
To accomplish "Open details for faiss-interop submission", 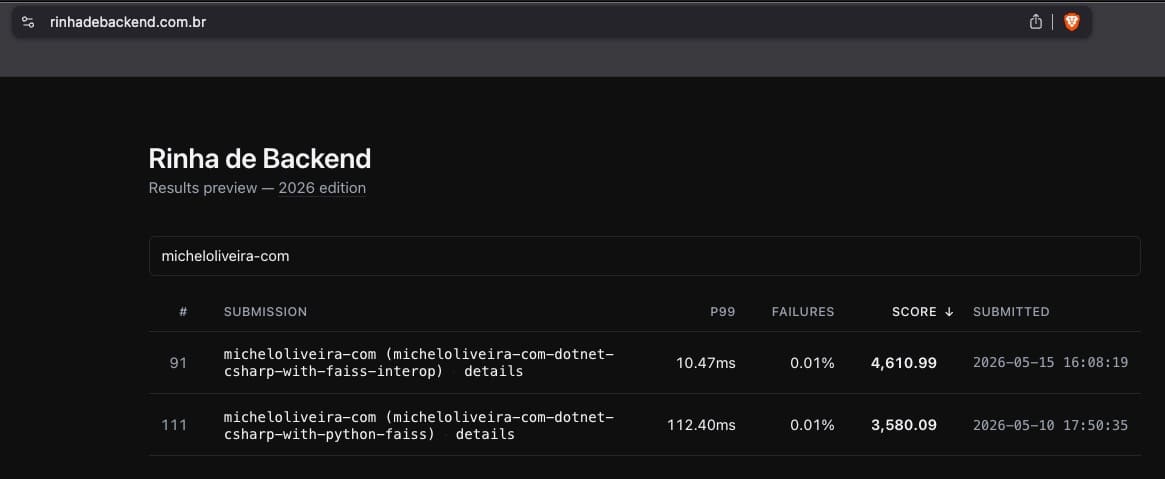I will tap(493, 371).
